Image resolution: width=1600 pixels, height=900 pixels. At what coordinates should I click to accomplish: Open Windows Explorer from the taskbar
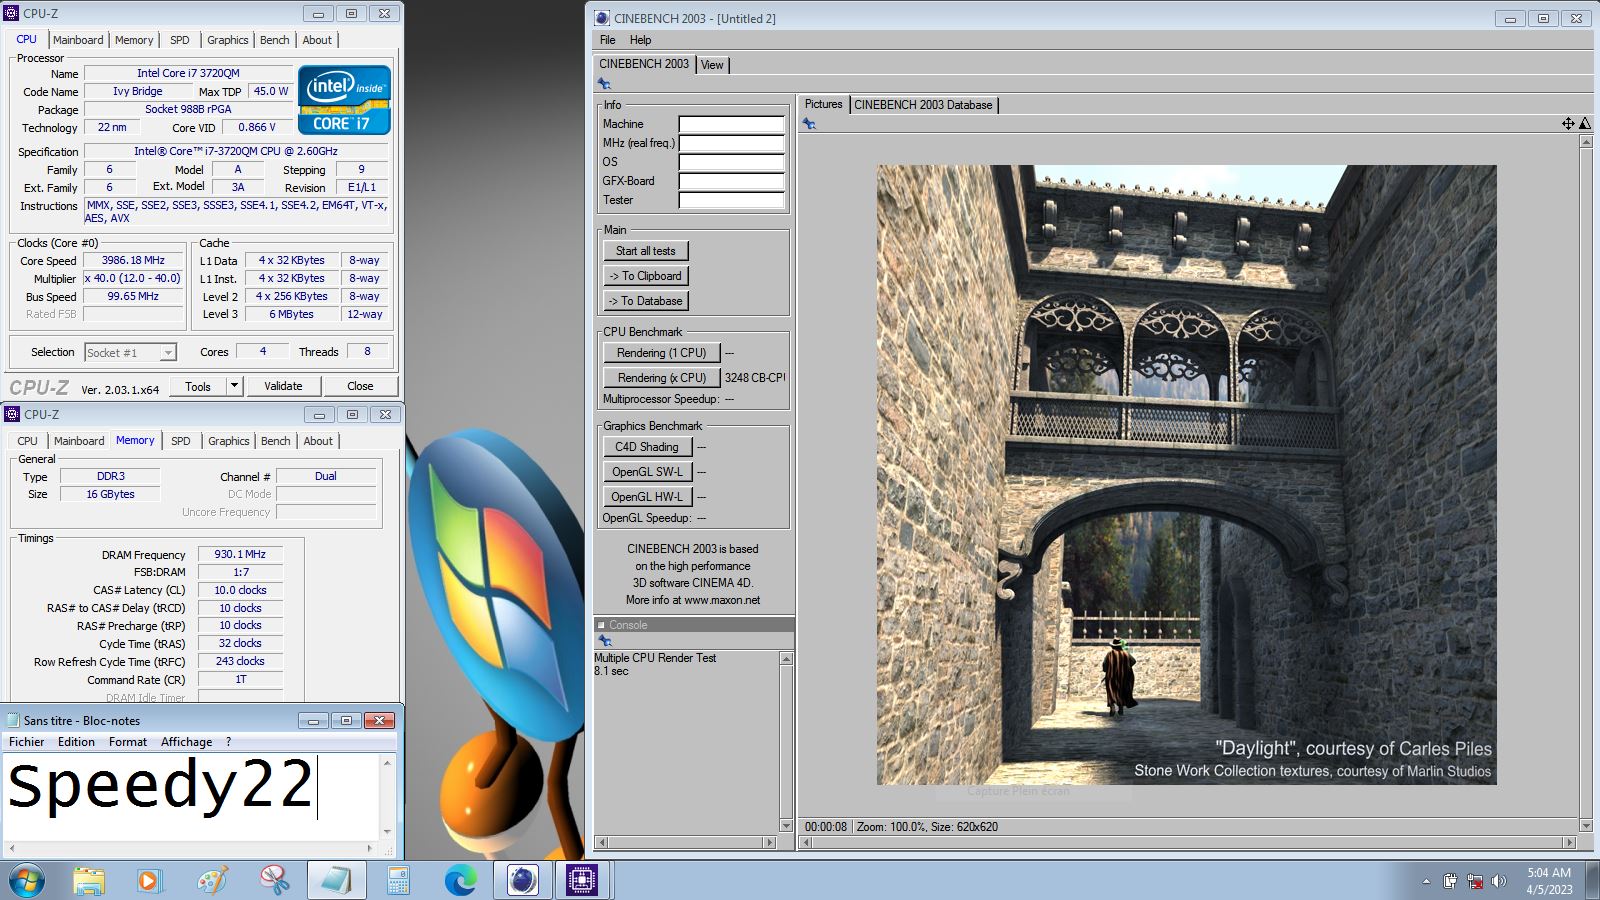(89, 880)
